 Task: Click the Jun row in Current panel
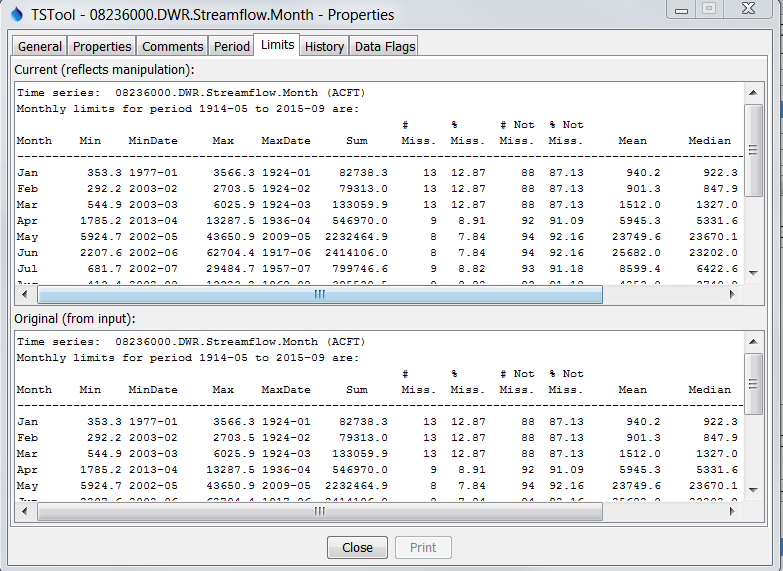(378, 253)
